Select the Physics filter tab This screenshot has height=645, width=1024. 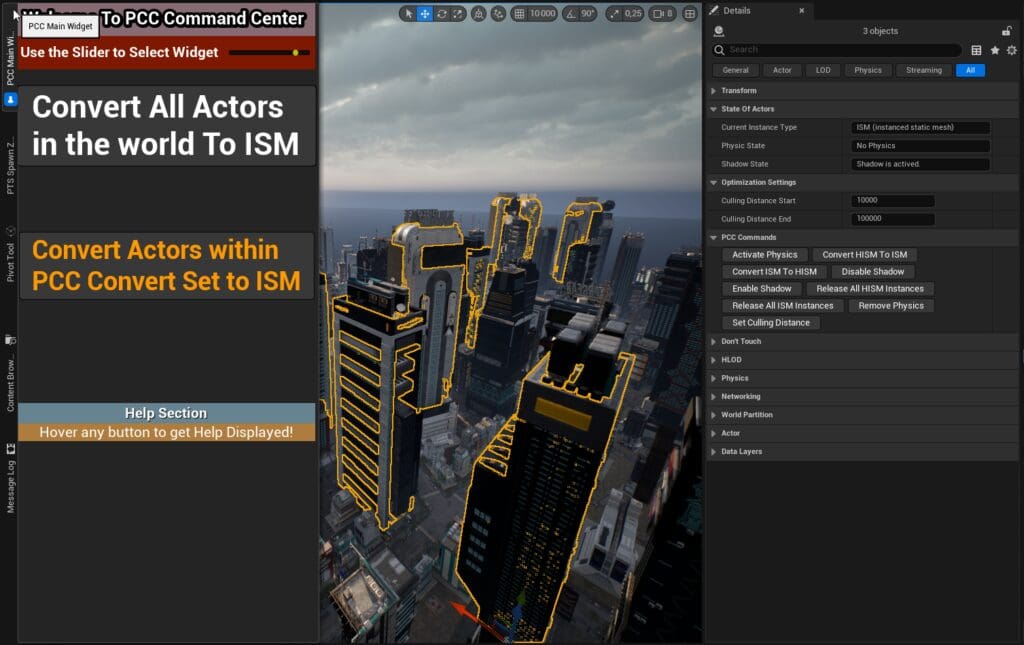pyautogui.click(x=867, y=70)
